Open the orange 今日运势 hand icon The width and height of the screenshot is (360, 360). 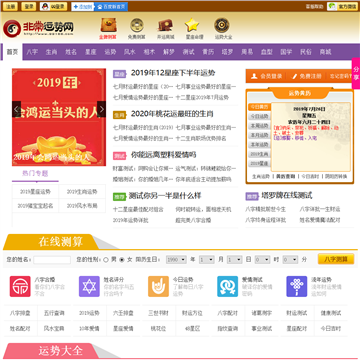point(159,286)
